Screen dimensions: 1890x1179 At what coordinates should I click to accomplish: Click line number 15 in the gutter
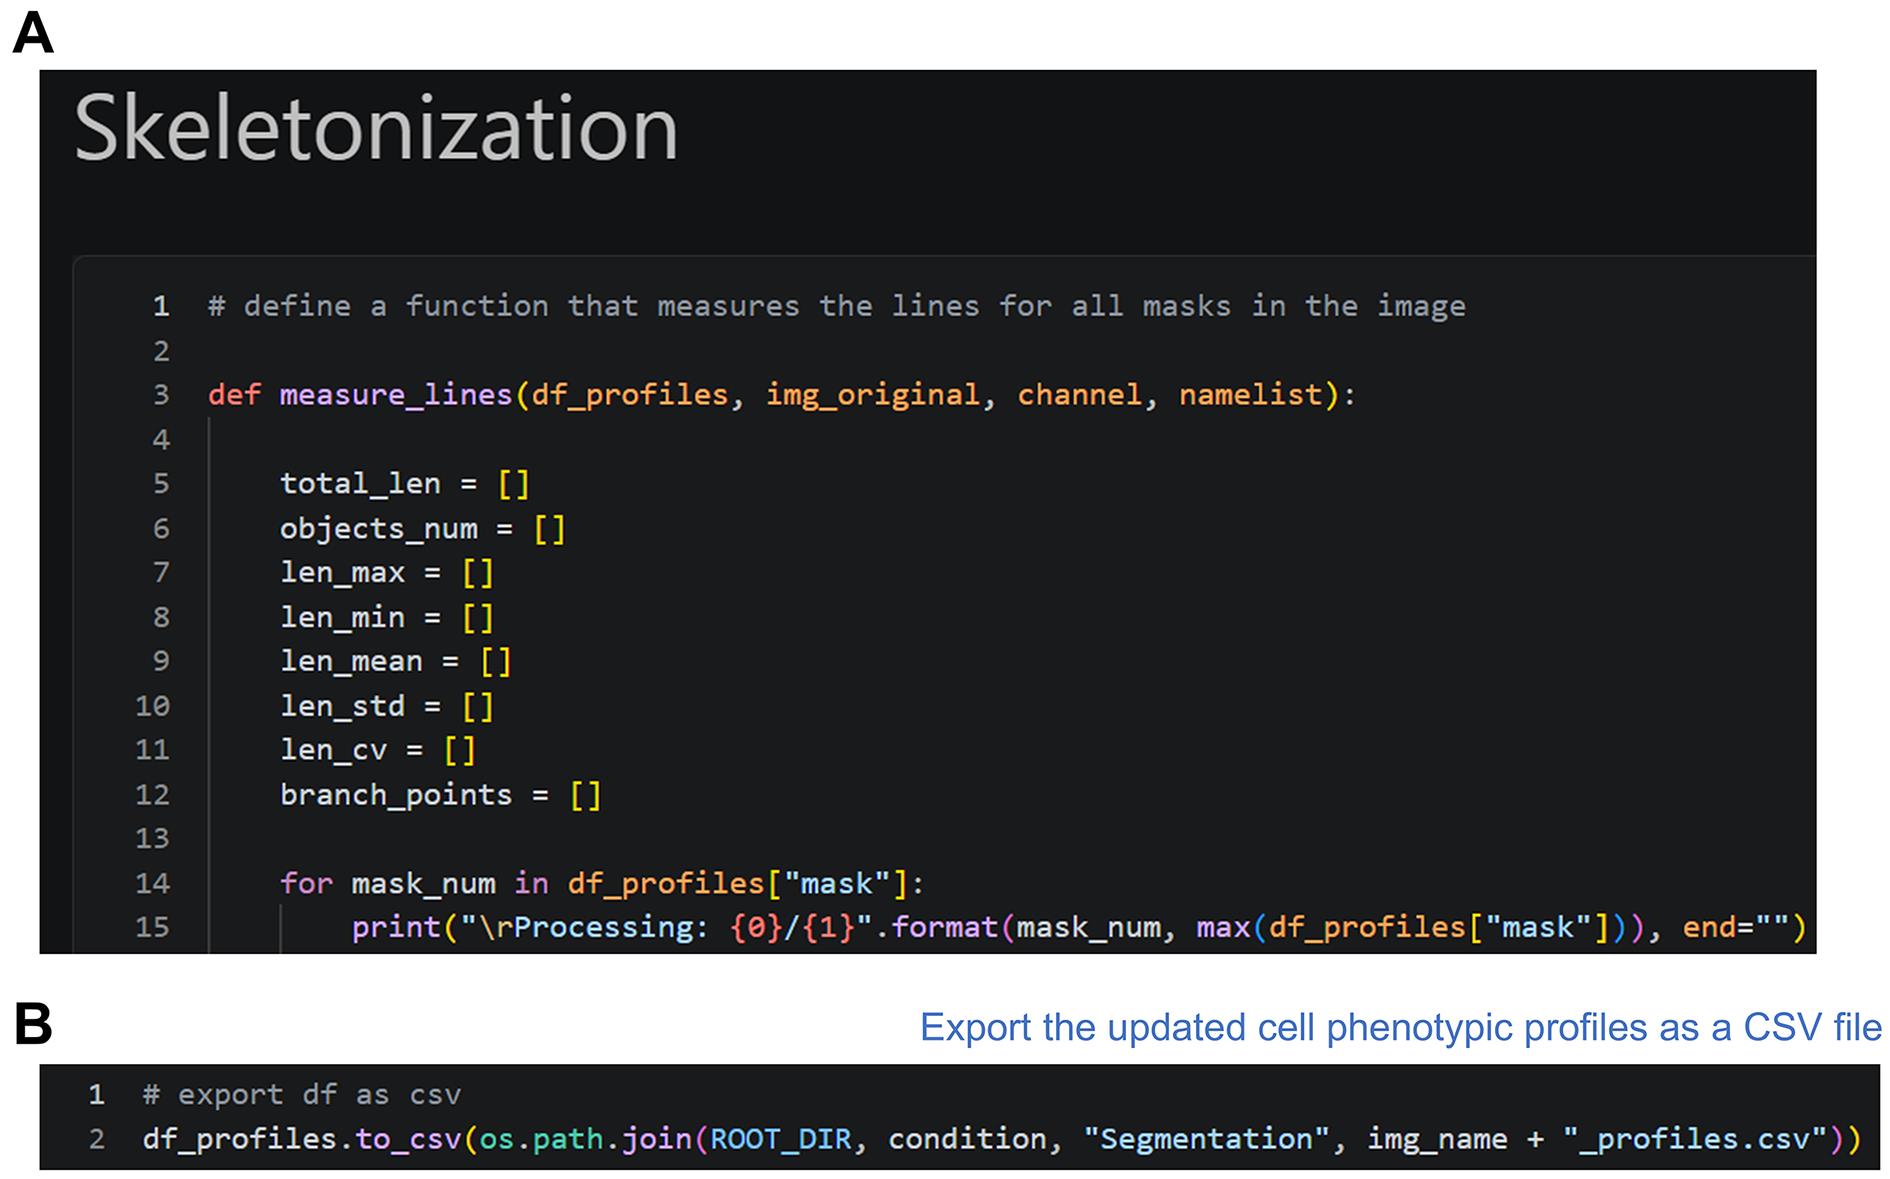[152, 928]
